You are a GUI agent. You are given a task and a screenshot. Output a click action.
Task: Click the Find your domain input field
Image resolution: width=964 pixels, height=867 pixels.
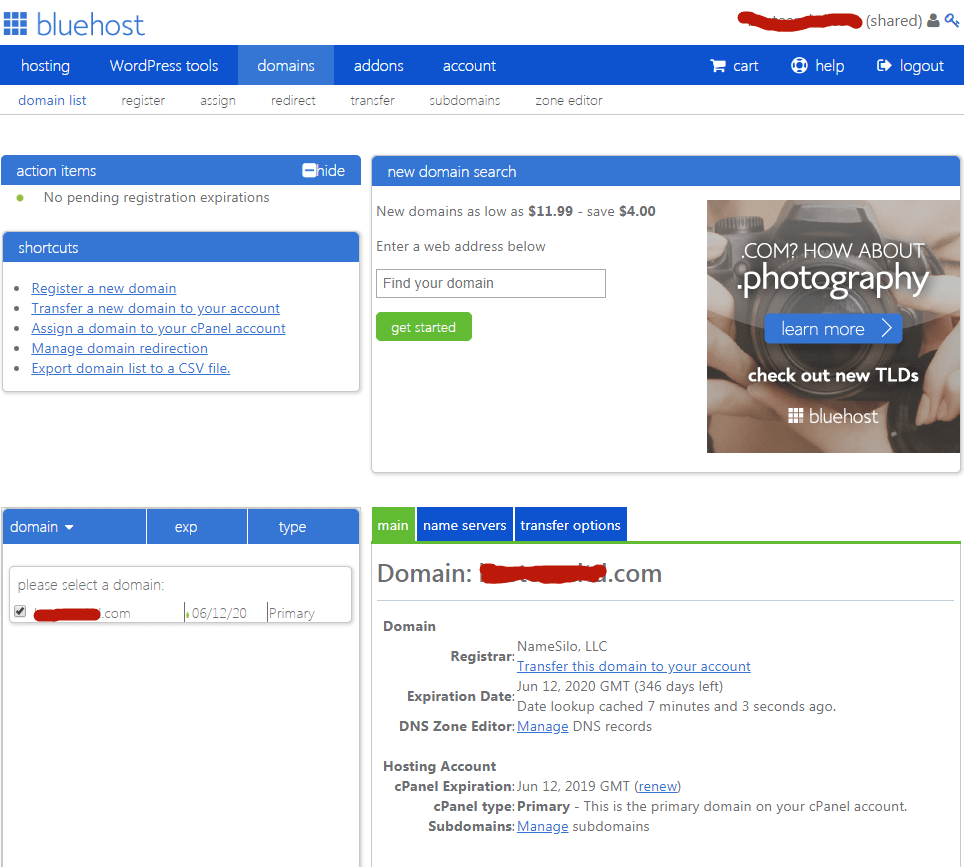(x=491, y=283)
